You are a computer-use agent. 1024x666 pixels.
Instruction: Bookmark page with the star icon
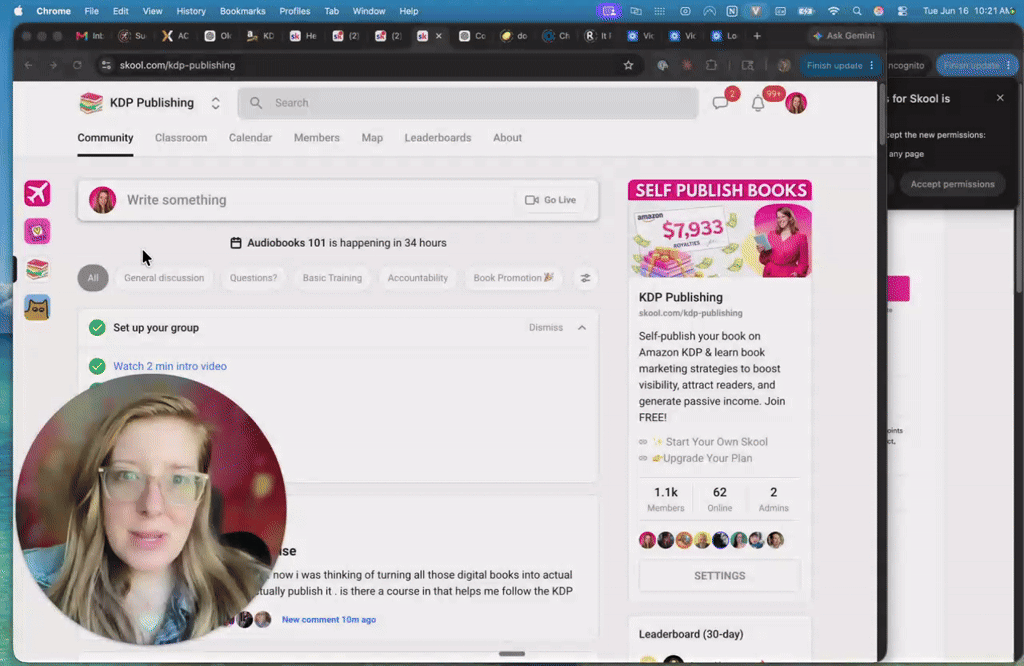tap(628, 65)
